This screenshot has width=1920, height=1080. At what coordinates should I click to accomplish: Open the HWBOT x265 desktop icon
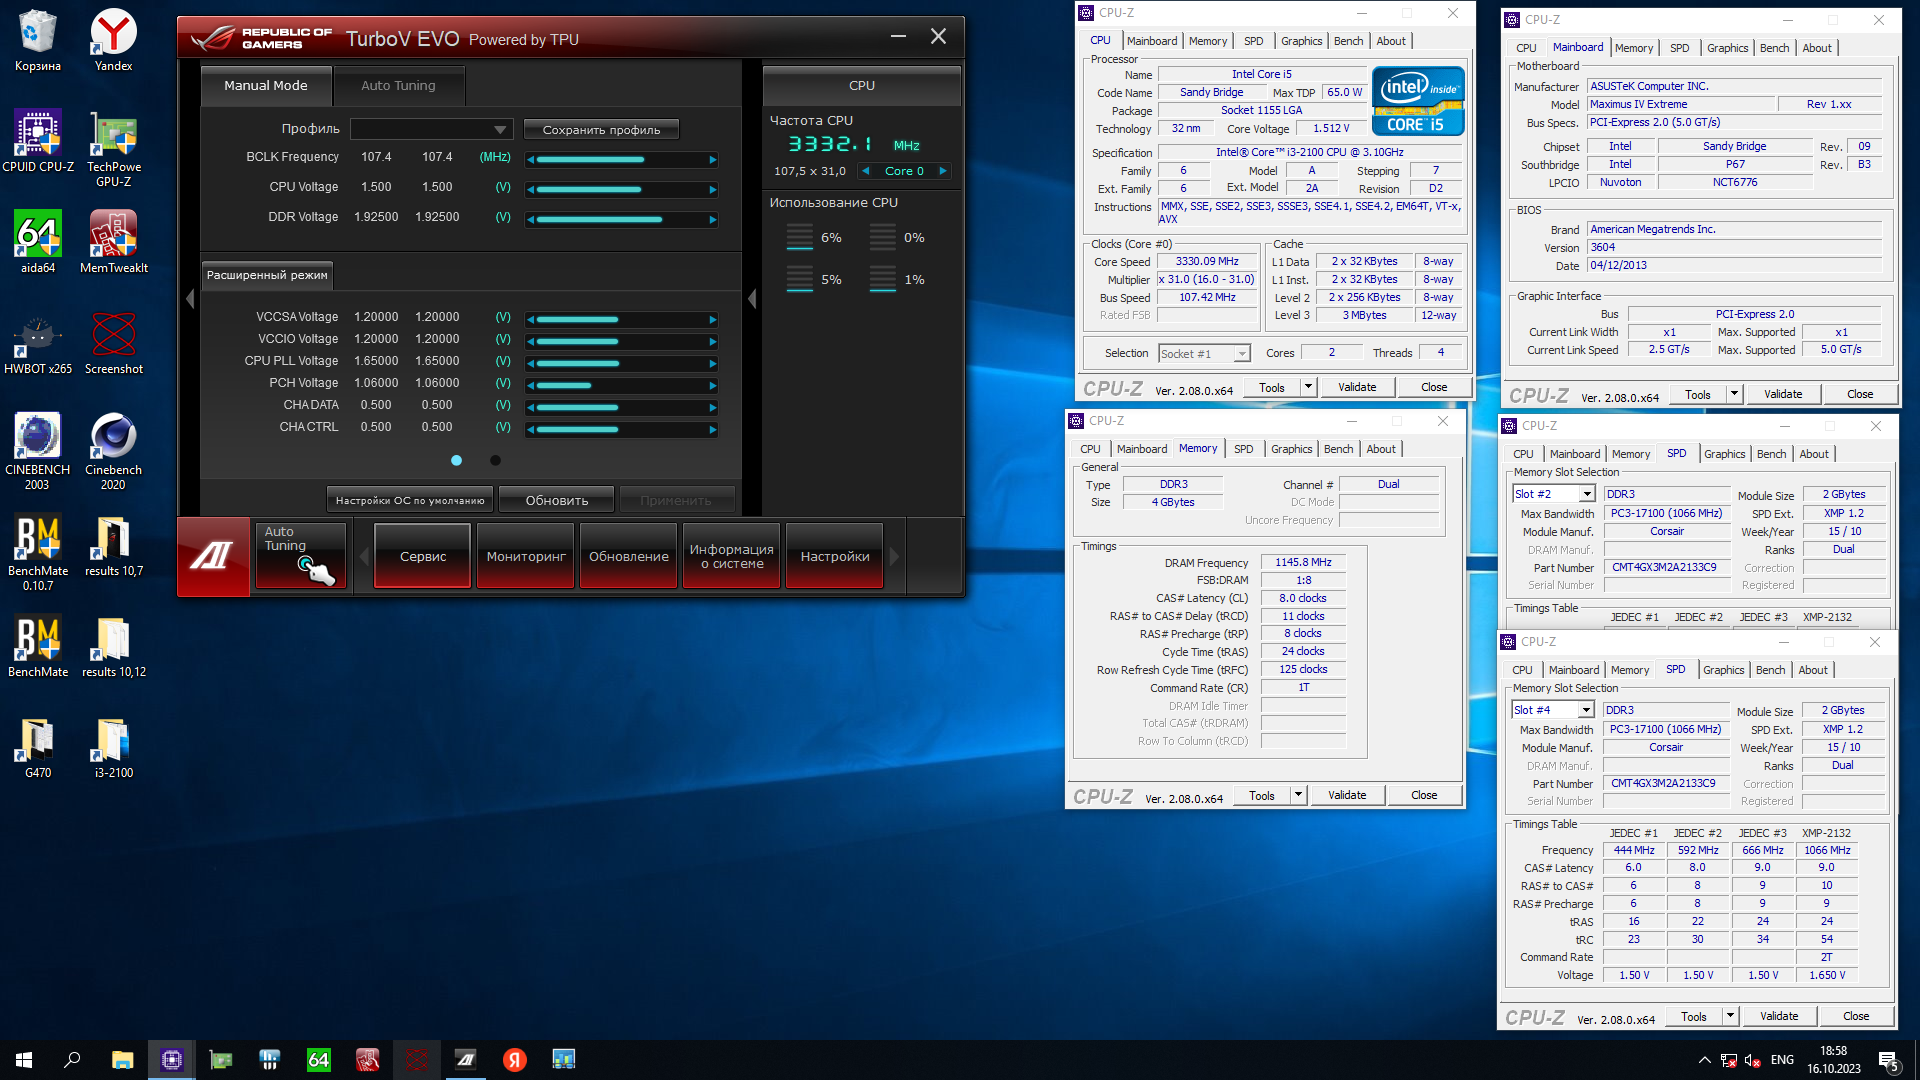38,343
